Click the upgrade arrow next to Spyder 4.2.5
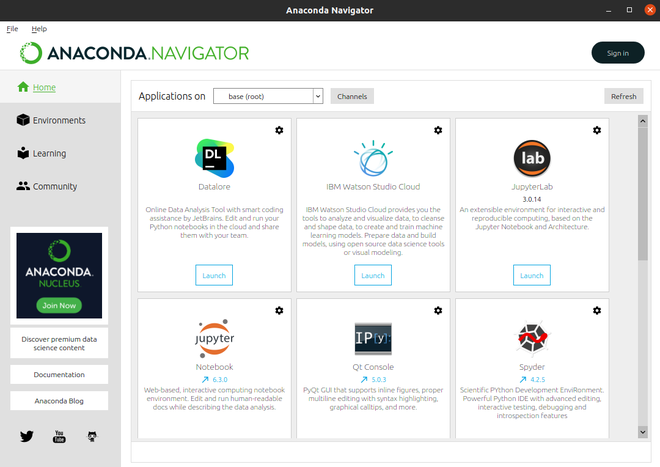The image size is (660, 467). 523,379
